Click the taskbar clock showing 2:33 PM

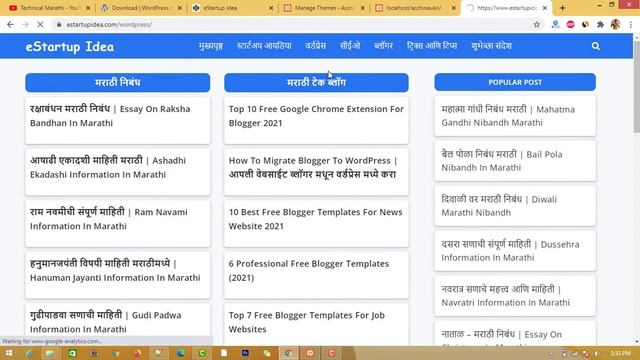[621, 353]
